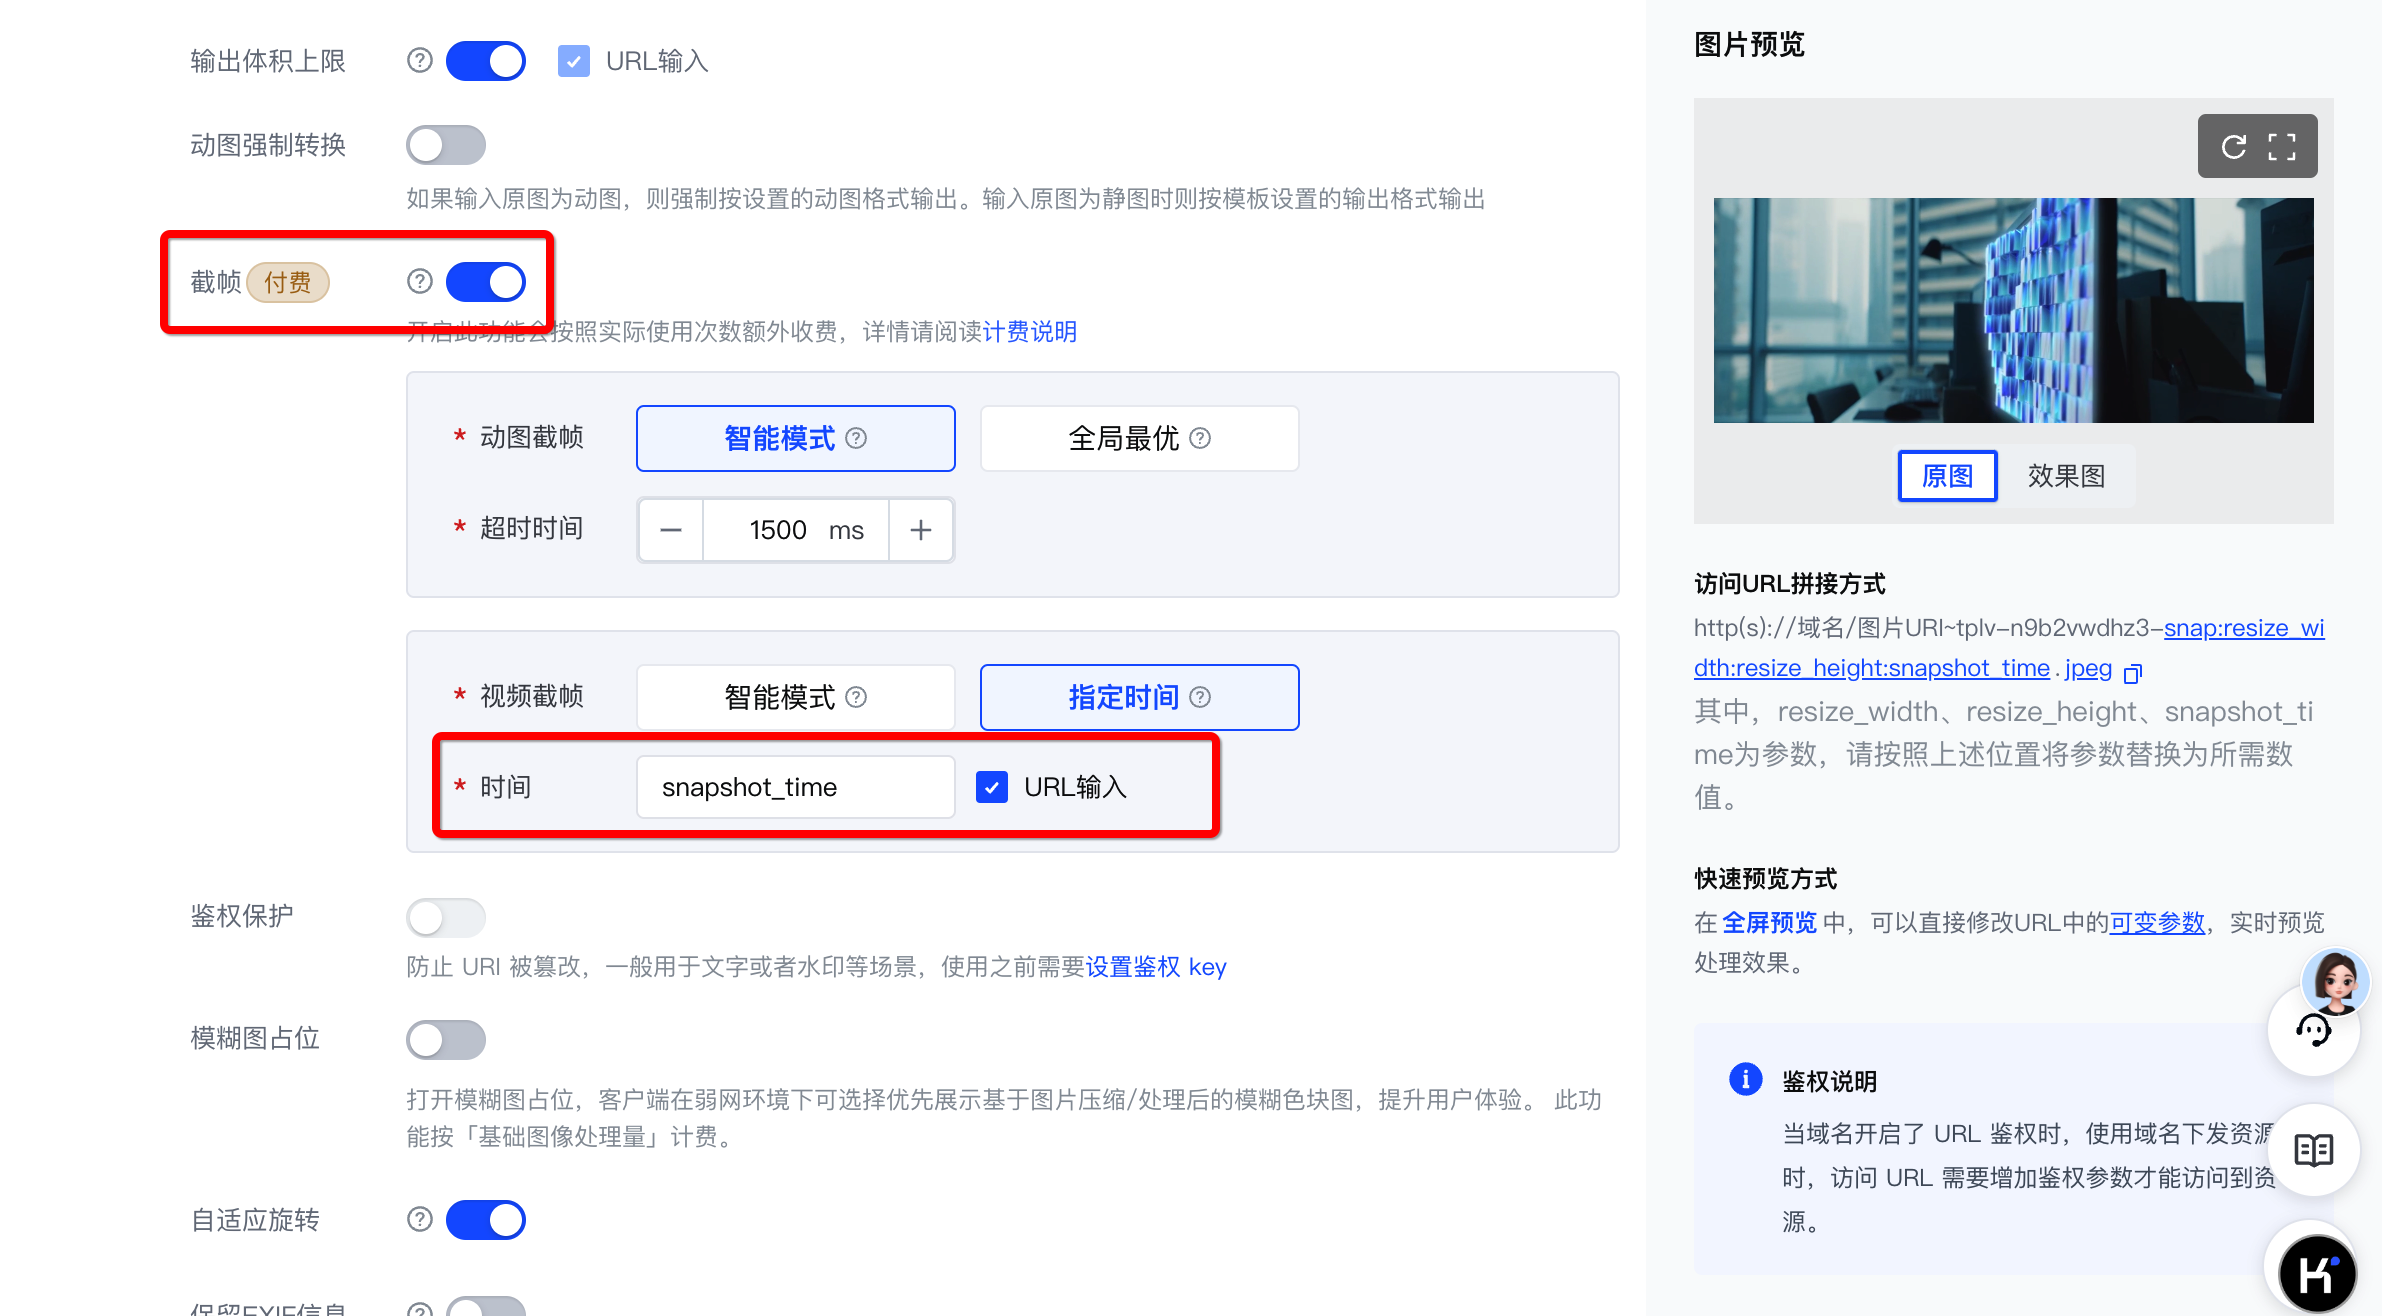This screenshot has height=1316, width=2382.
Task: Choose 全局最优 for 动图截帧
Action: pos(1125,438)
